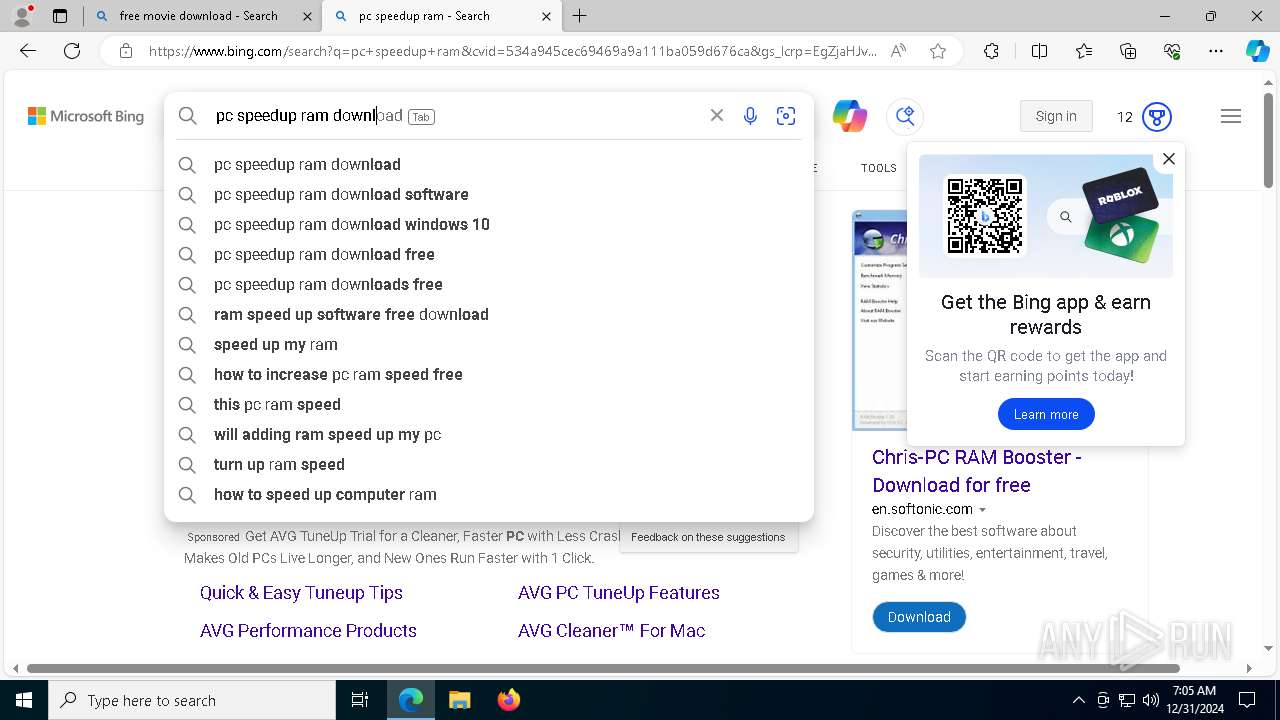Click the Sign in button
Image resolution: width=1280 pixels, height=720 pixels.
coord(1056,116)
